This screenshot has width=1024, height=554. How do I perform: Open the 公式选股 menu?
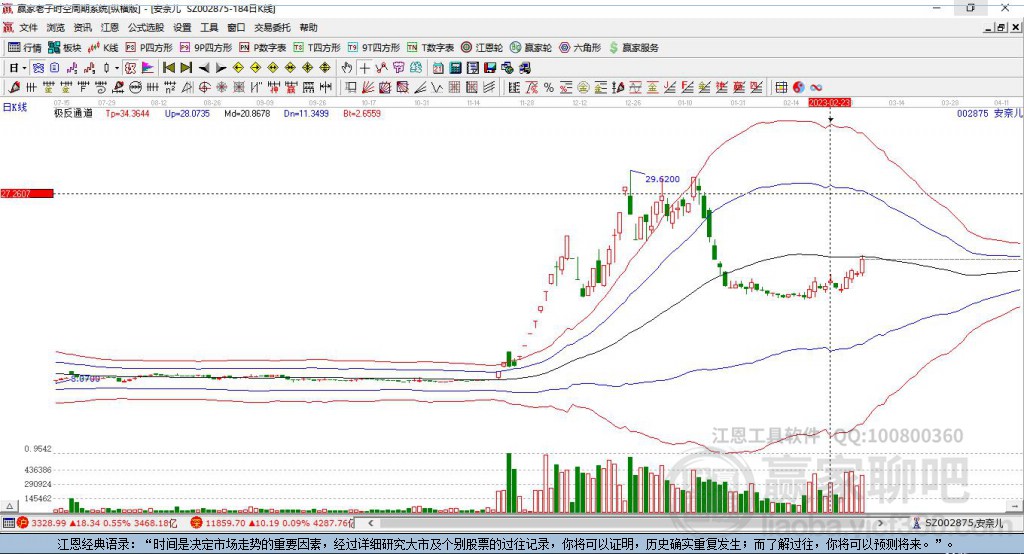(146, 27)
